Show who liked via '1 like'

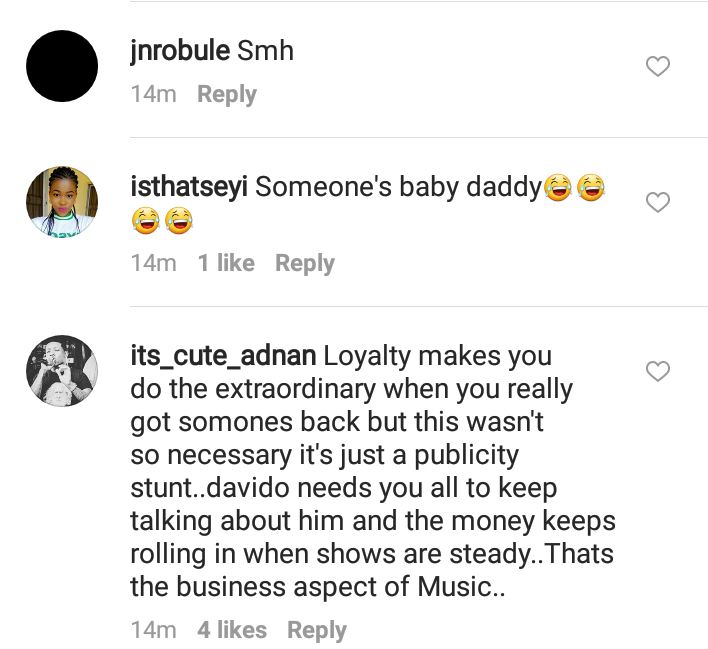[226, 263]
